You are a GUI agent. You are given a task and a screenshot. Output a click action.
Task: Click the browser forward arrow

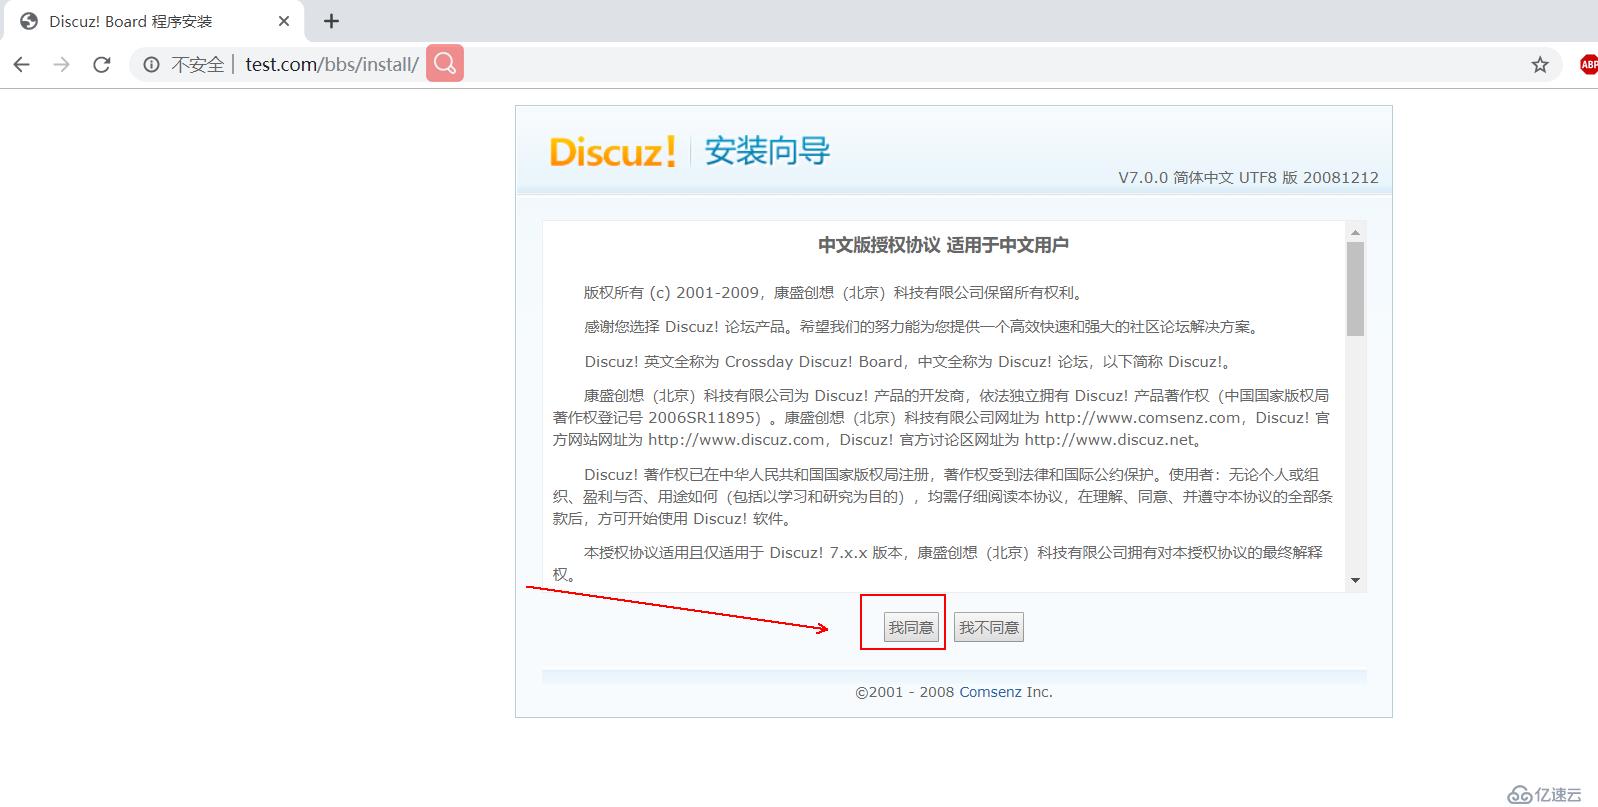62,65
